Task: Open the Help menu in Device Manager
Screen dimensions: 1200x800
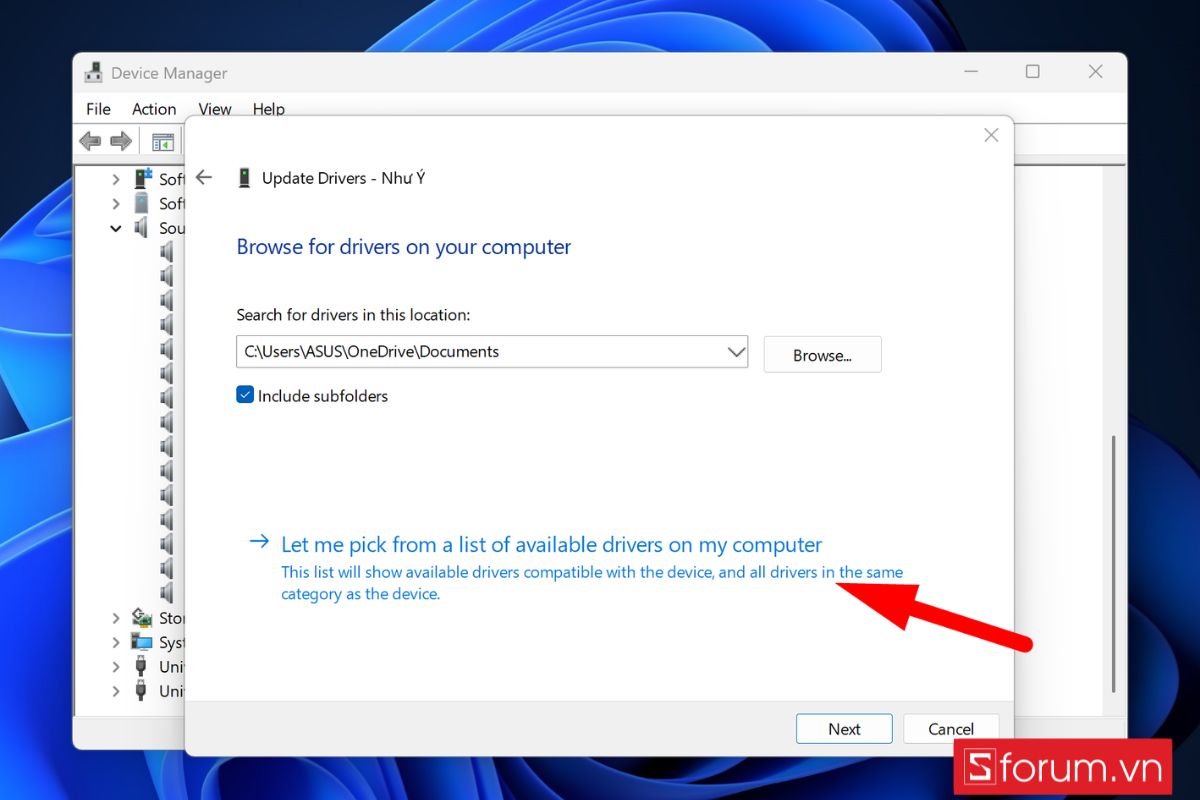Action: coord(268,109)
